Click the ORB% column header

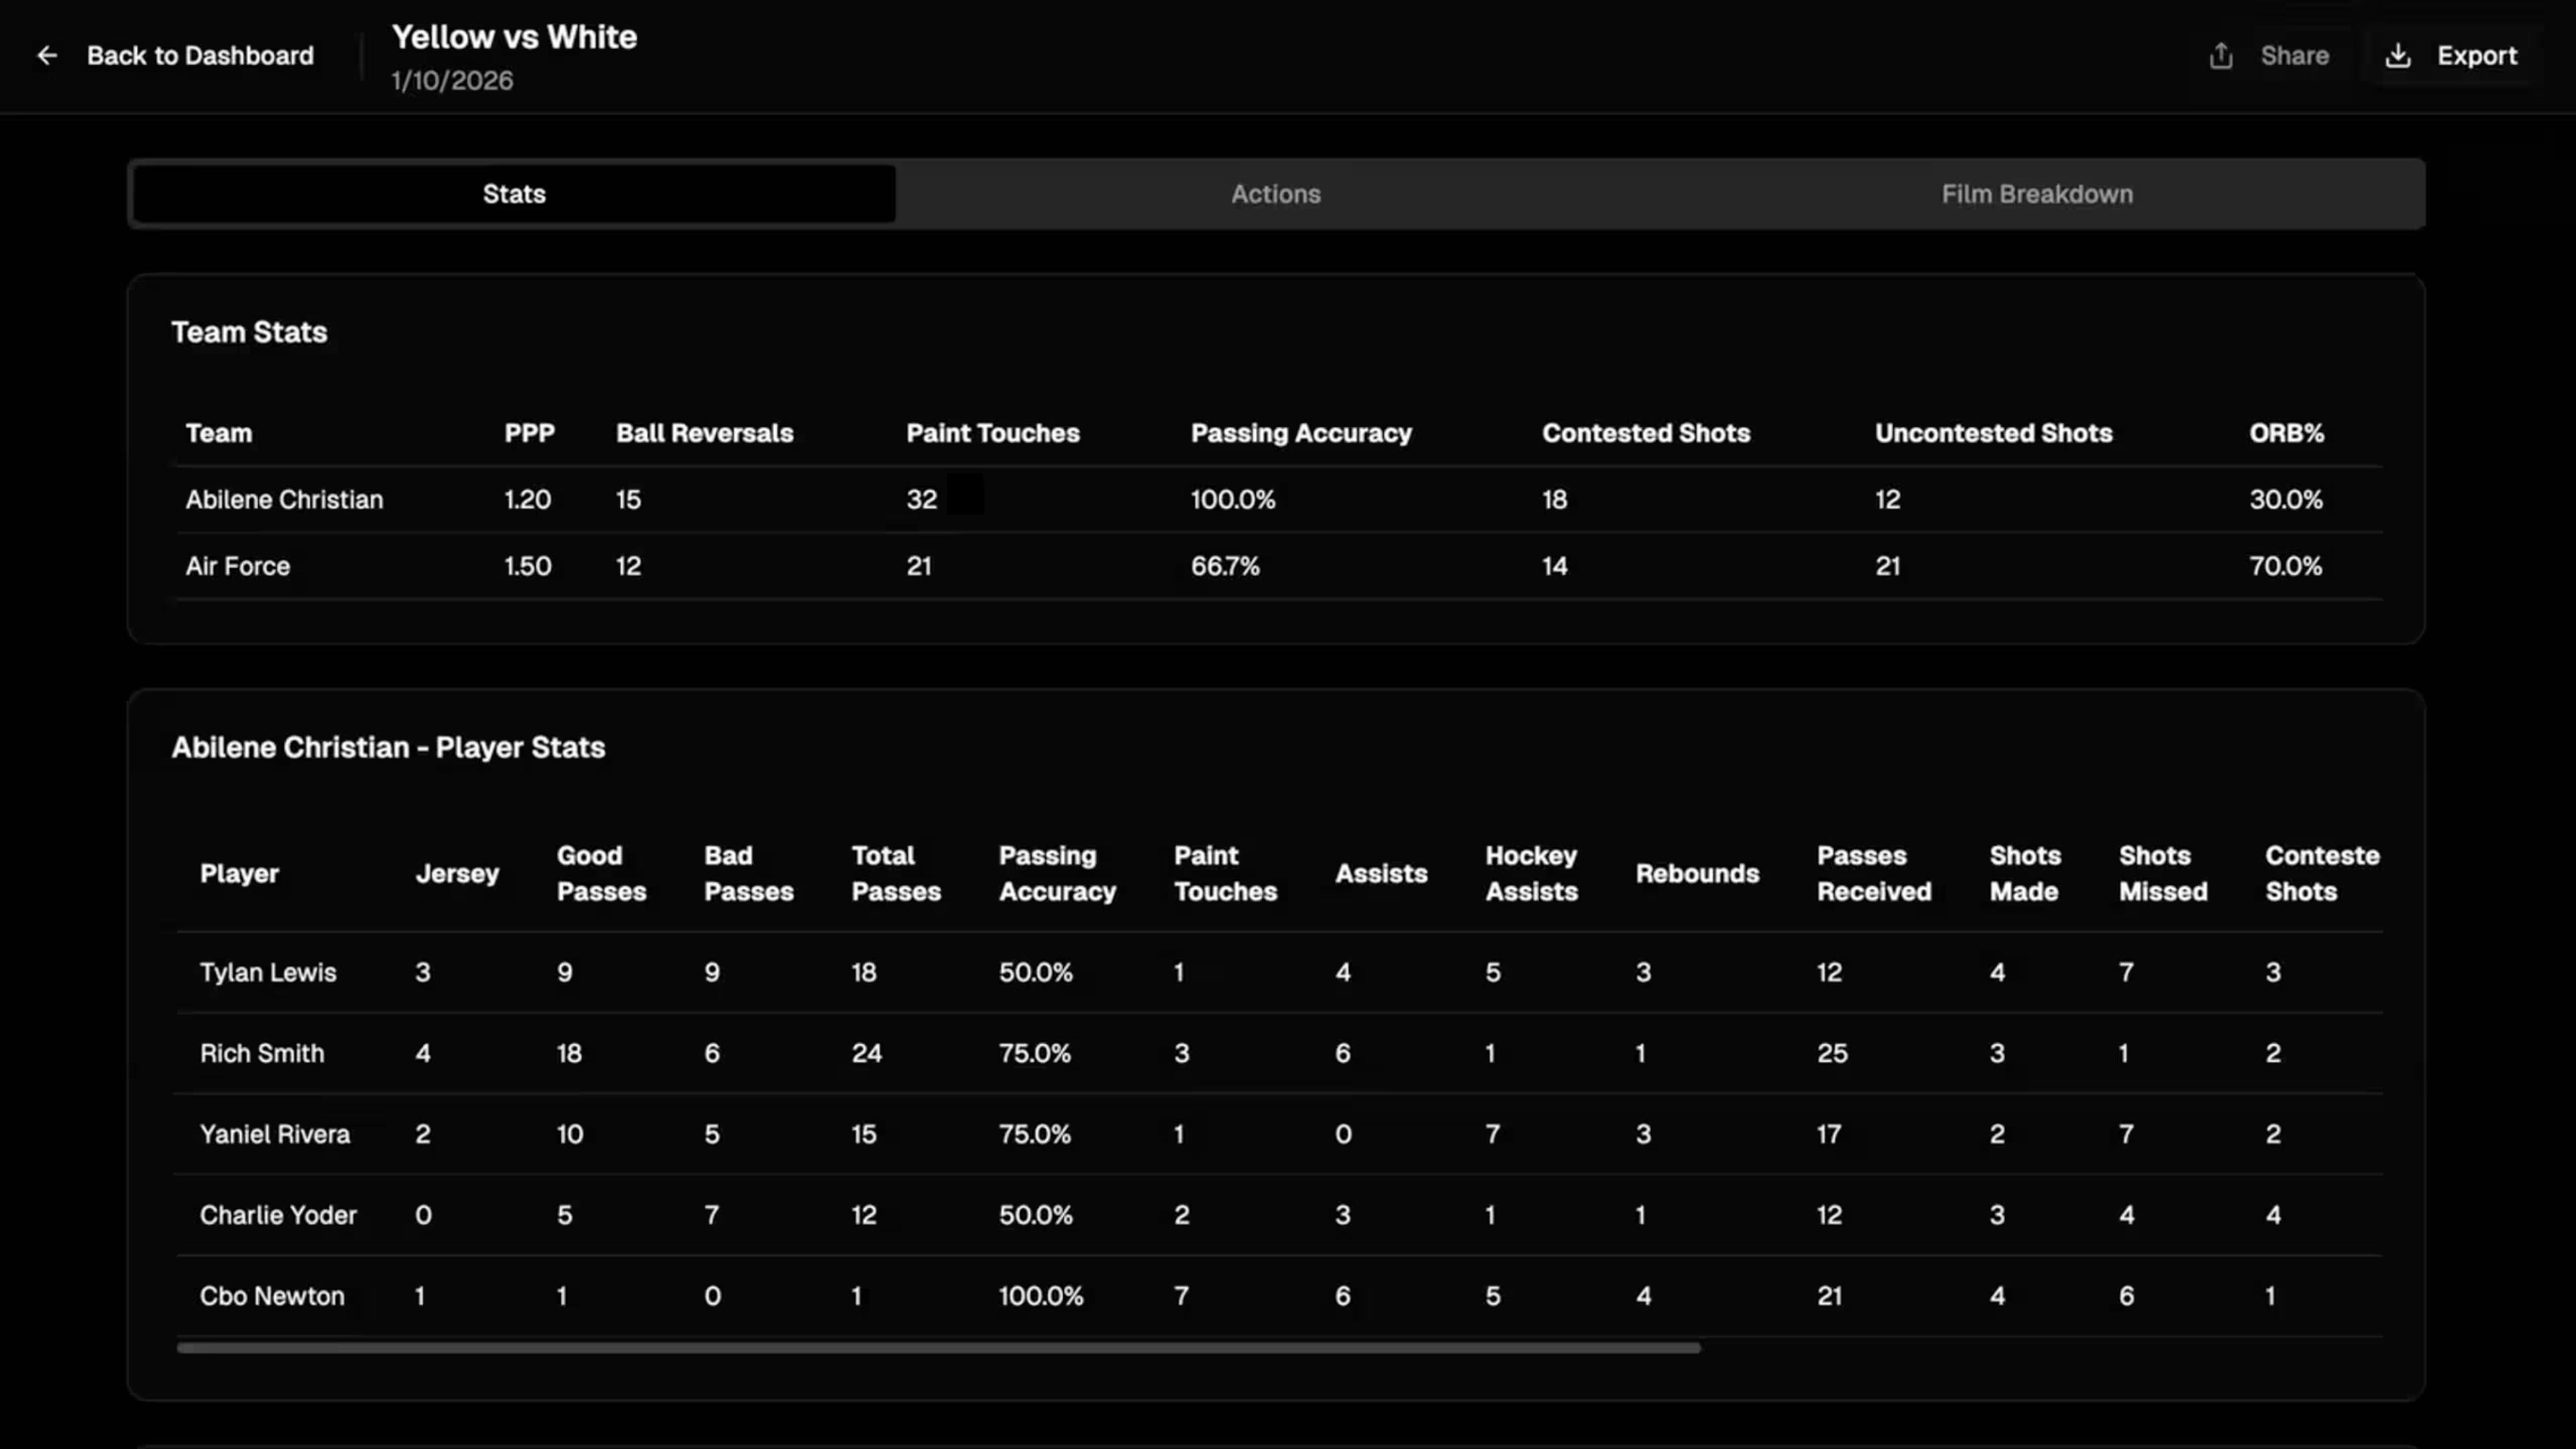pos(2286,433)
